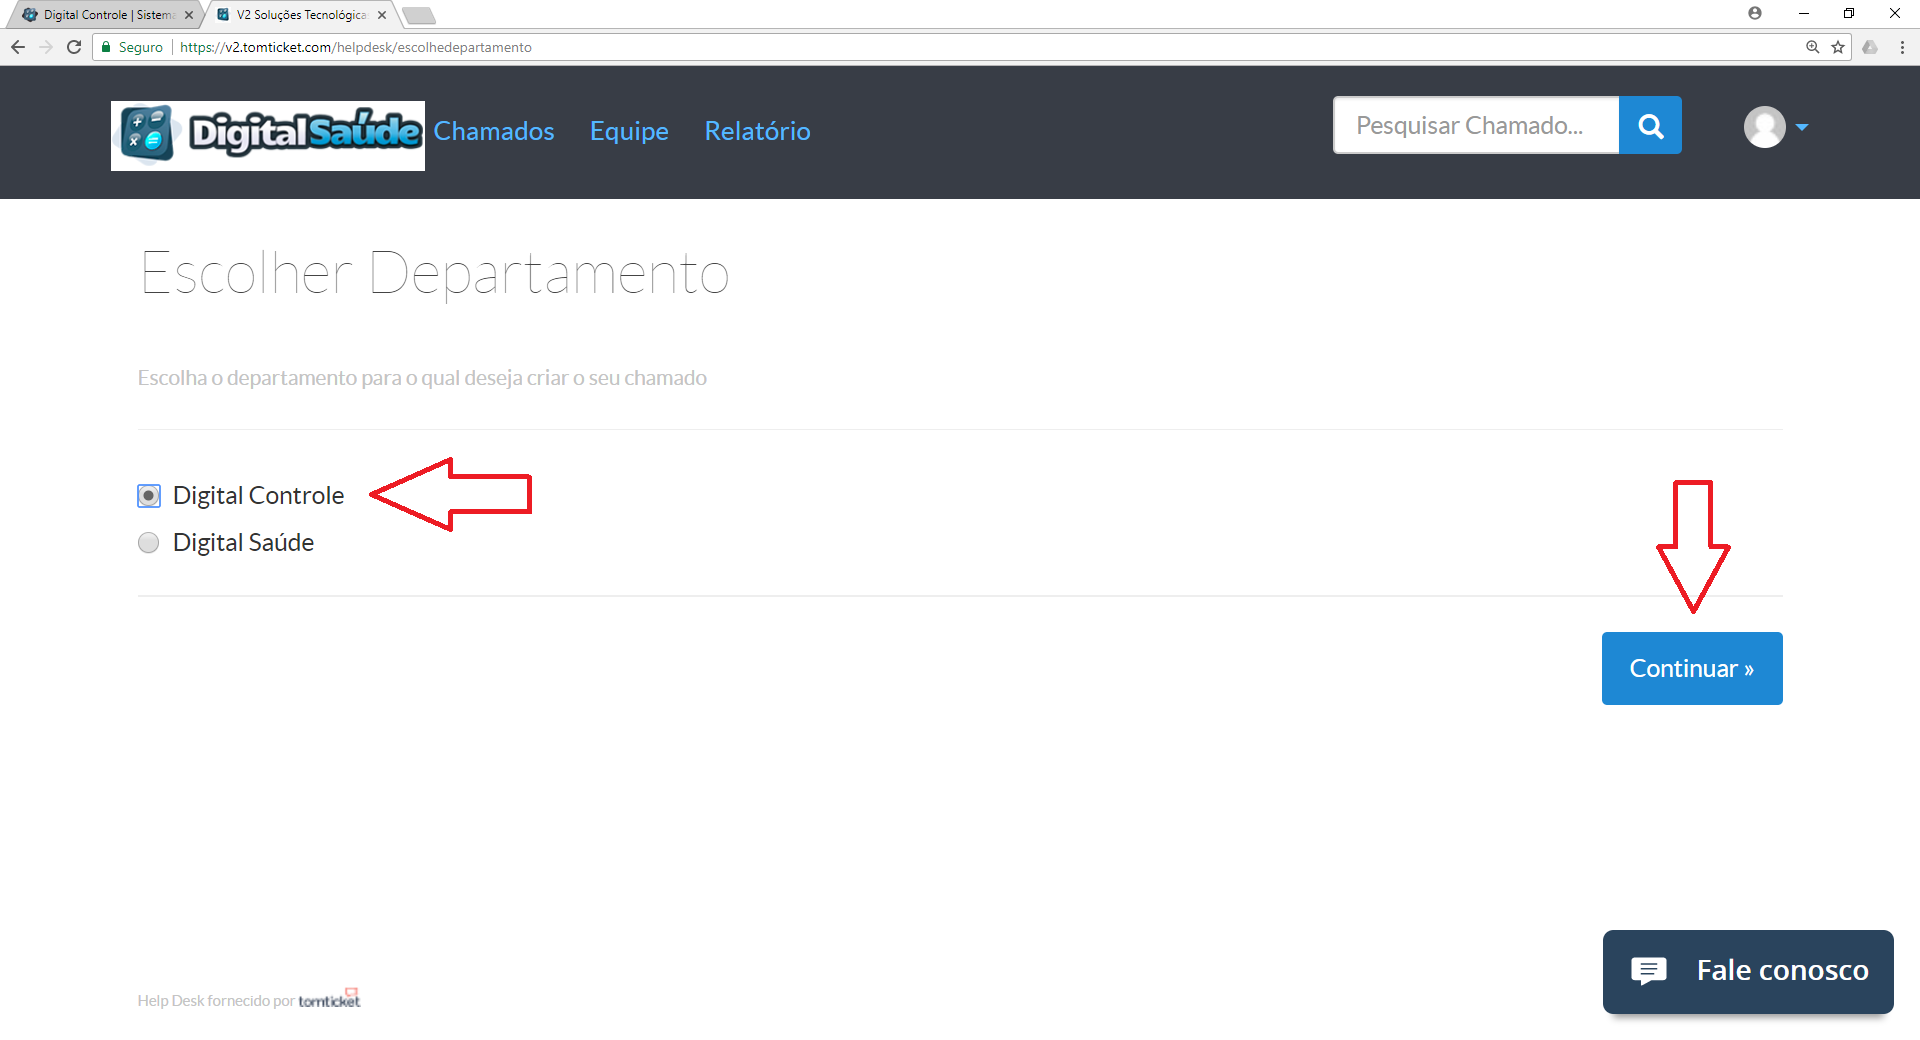1920x1040 pixels.
Task: Select the Digital Controle radio option
Action: [x=149, y=496]
